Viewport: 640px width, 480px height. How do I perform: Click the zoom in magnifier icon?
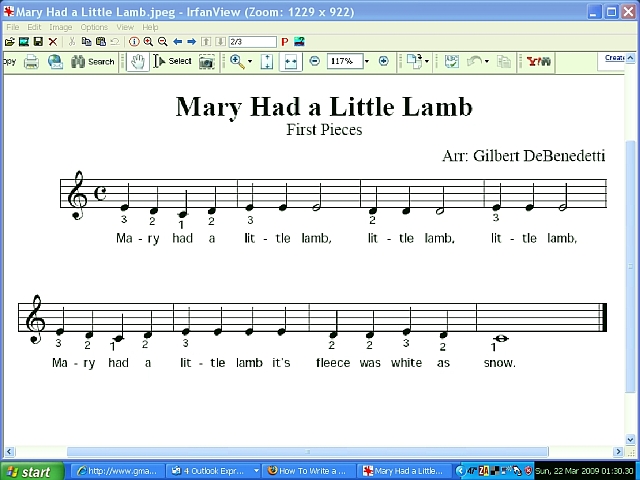point(148,42)
